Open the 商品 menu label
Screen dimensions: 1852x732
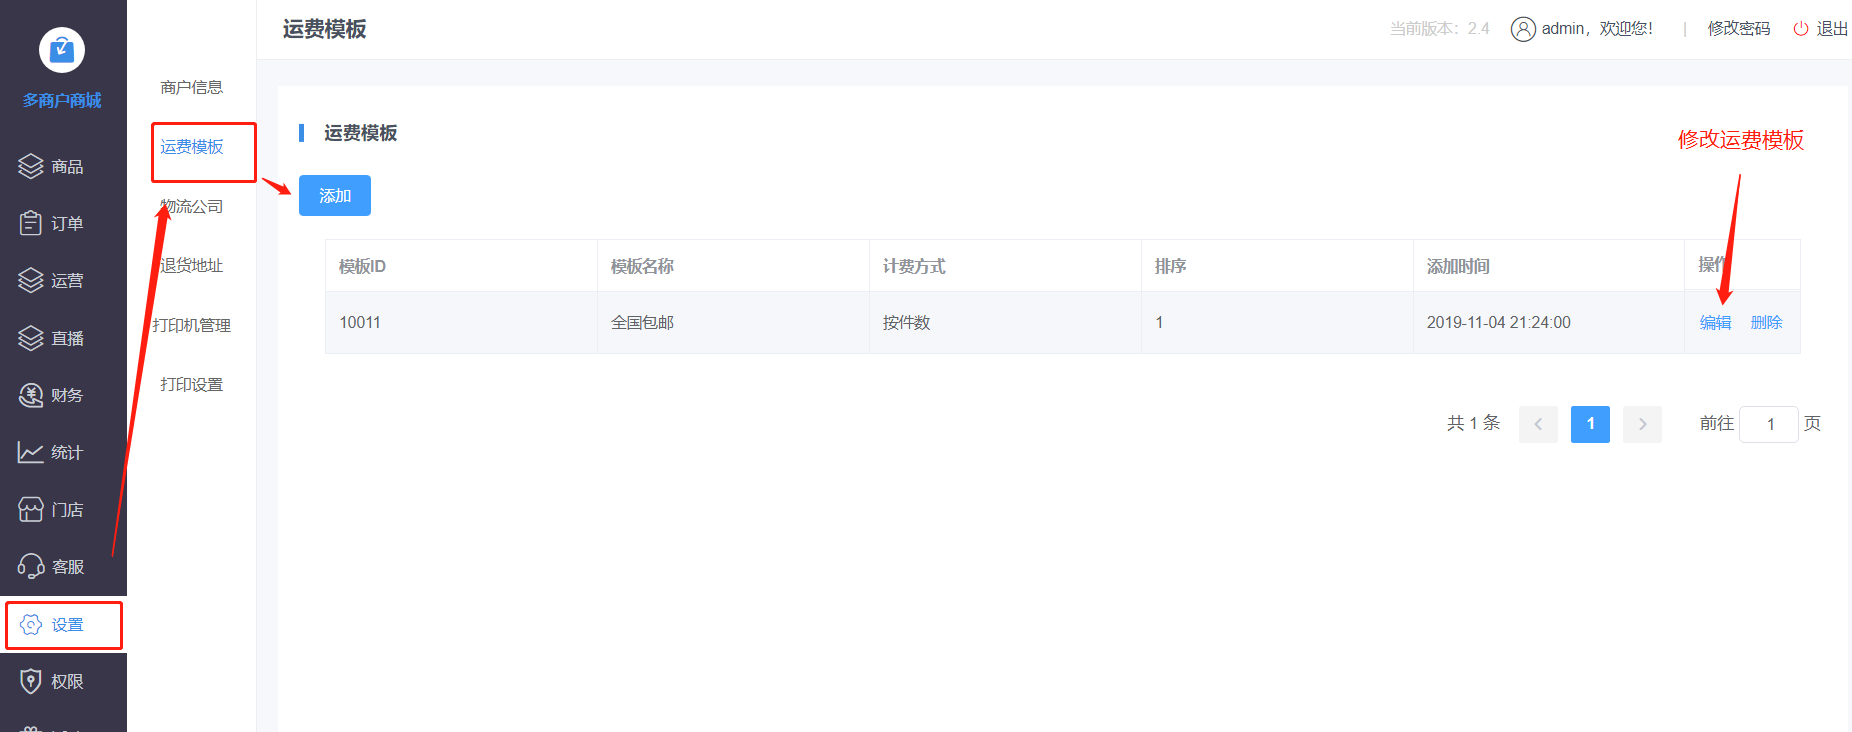pyautogui.click(x=67, y=166)
